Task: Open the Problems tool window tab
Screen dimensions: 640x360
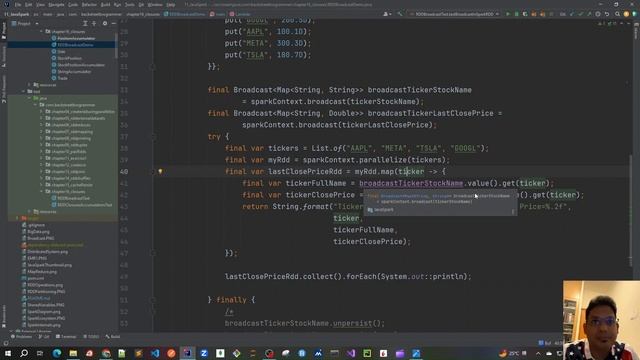Action: pyautogui.click(x=22, y=337)
